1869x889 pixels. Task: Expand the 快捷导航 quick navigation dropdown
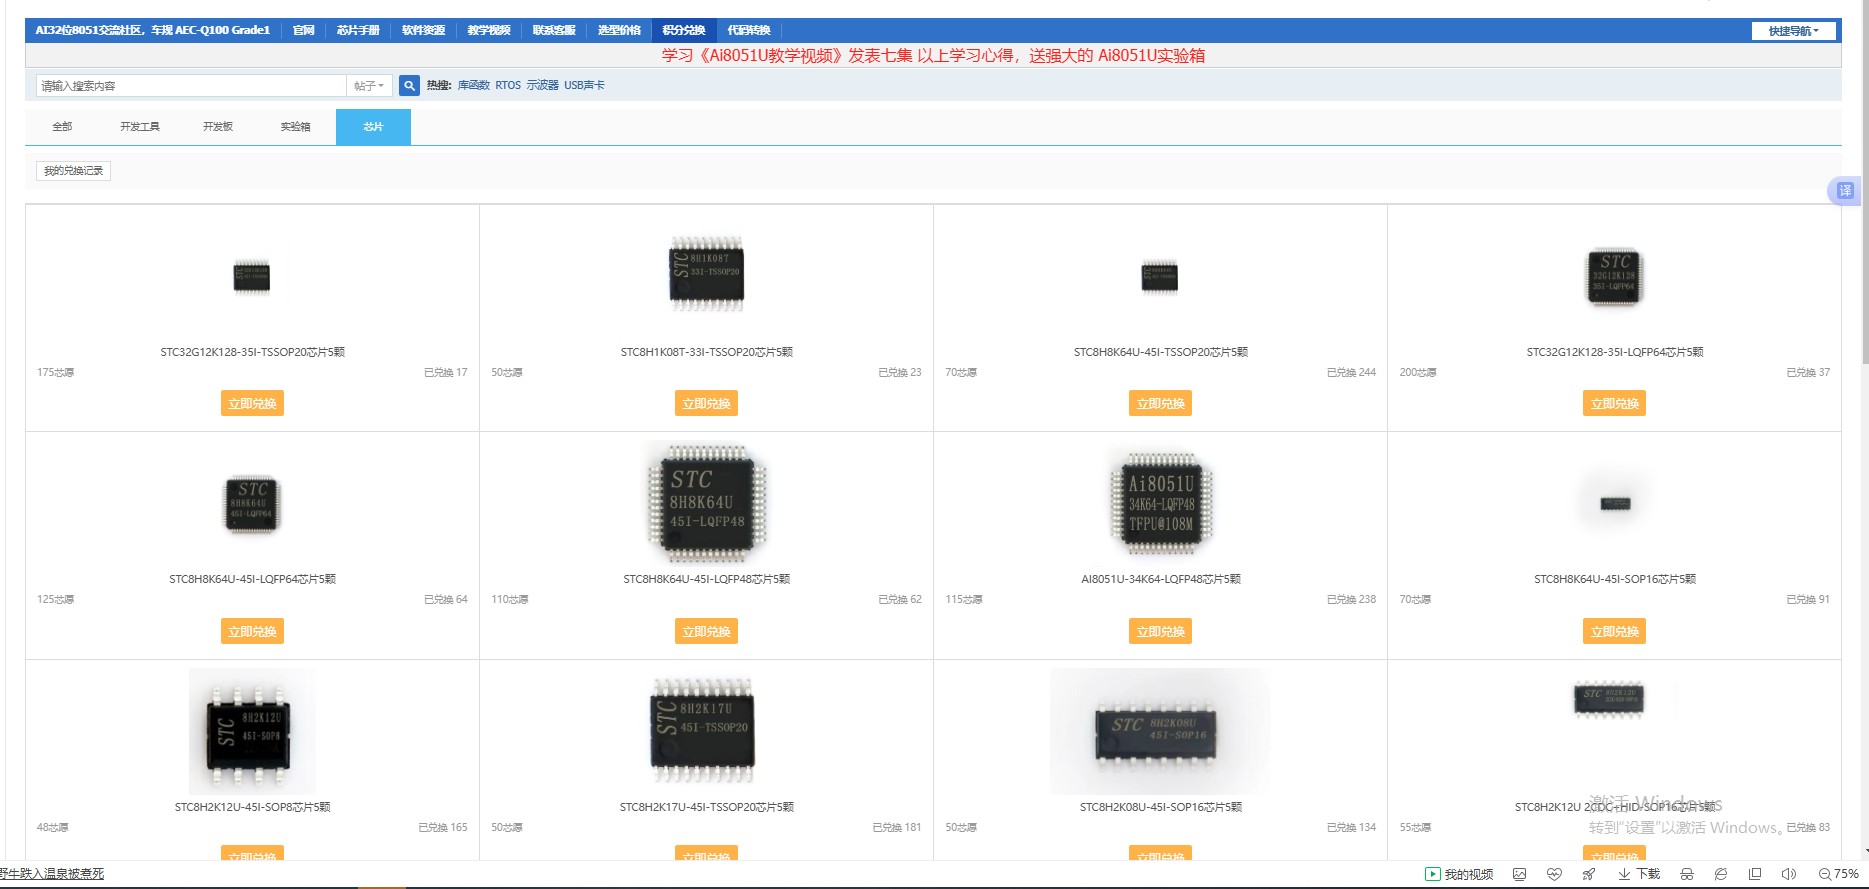[1794, 31]
